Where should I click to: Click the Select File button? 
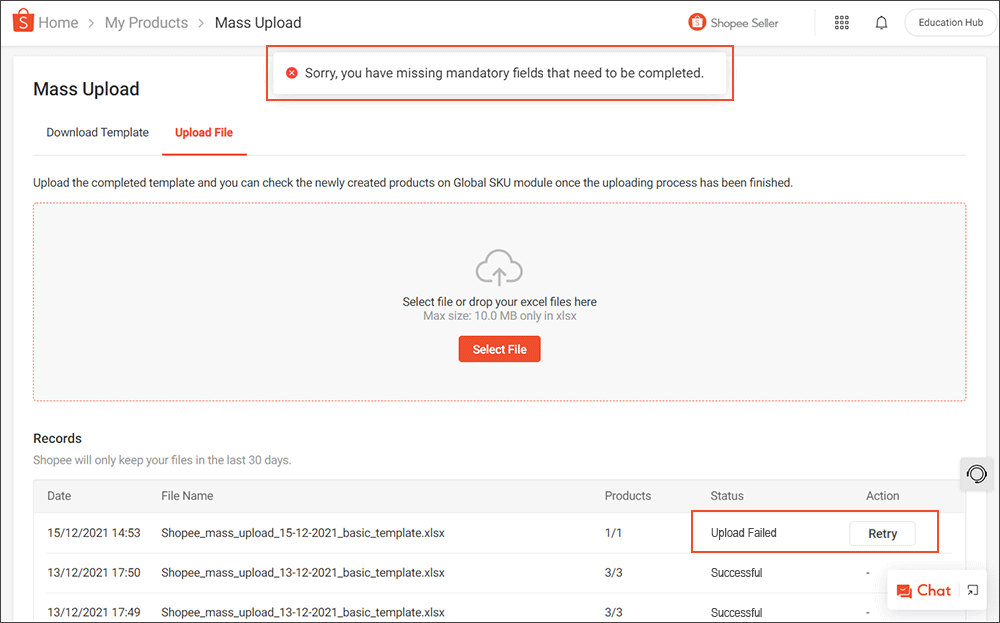[x=499, y=348]
